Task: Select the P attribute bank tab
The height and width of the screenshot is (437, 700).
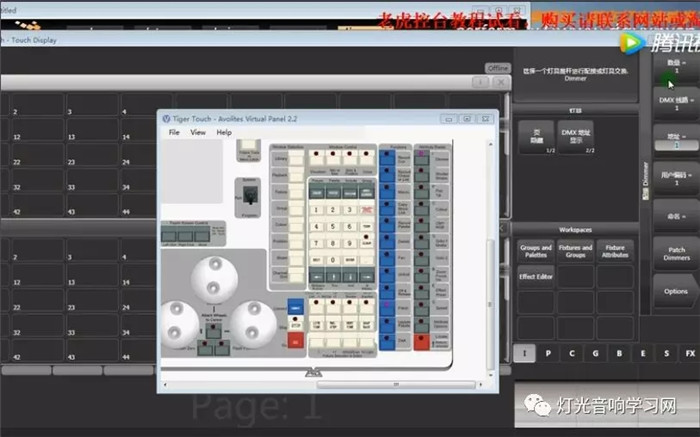Action: pyautogui.click(x=548, y=353)
